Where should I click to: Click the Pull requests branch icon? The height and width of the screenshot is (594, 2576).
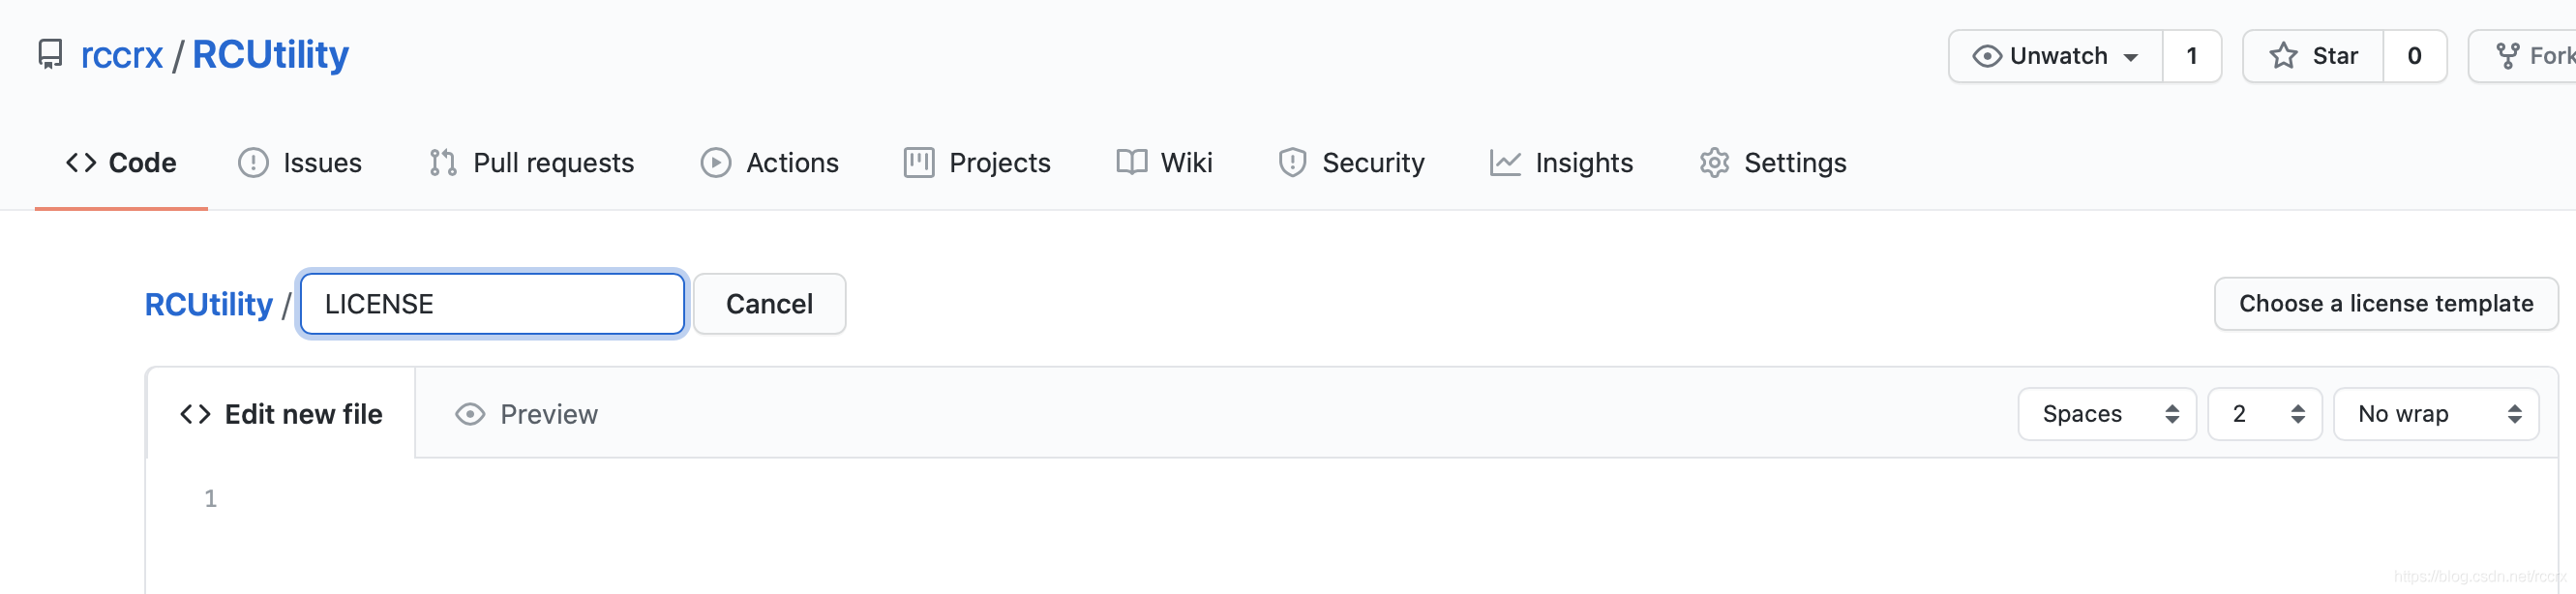click(442, 162)
